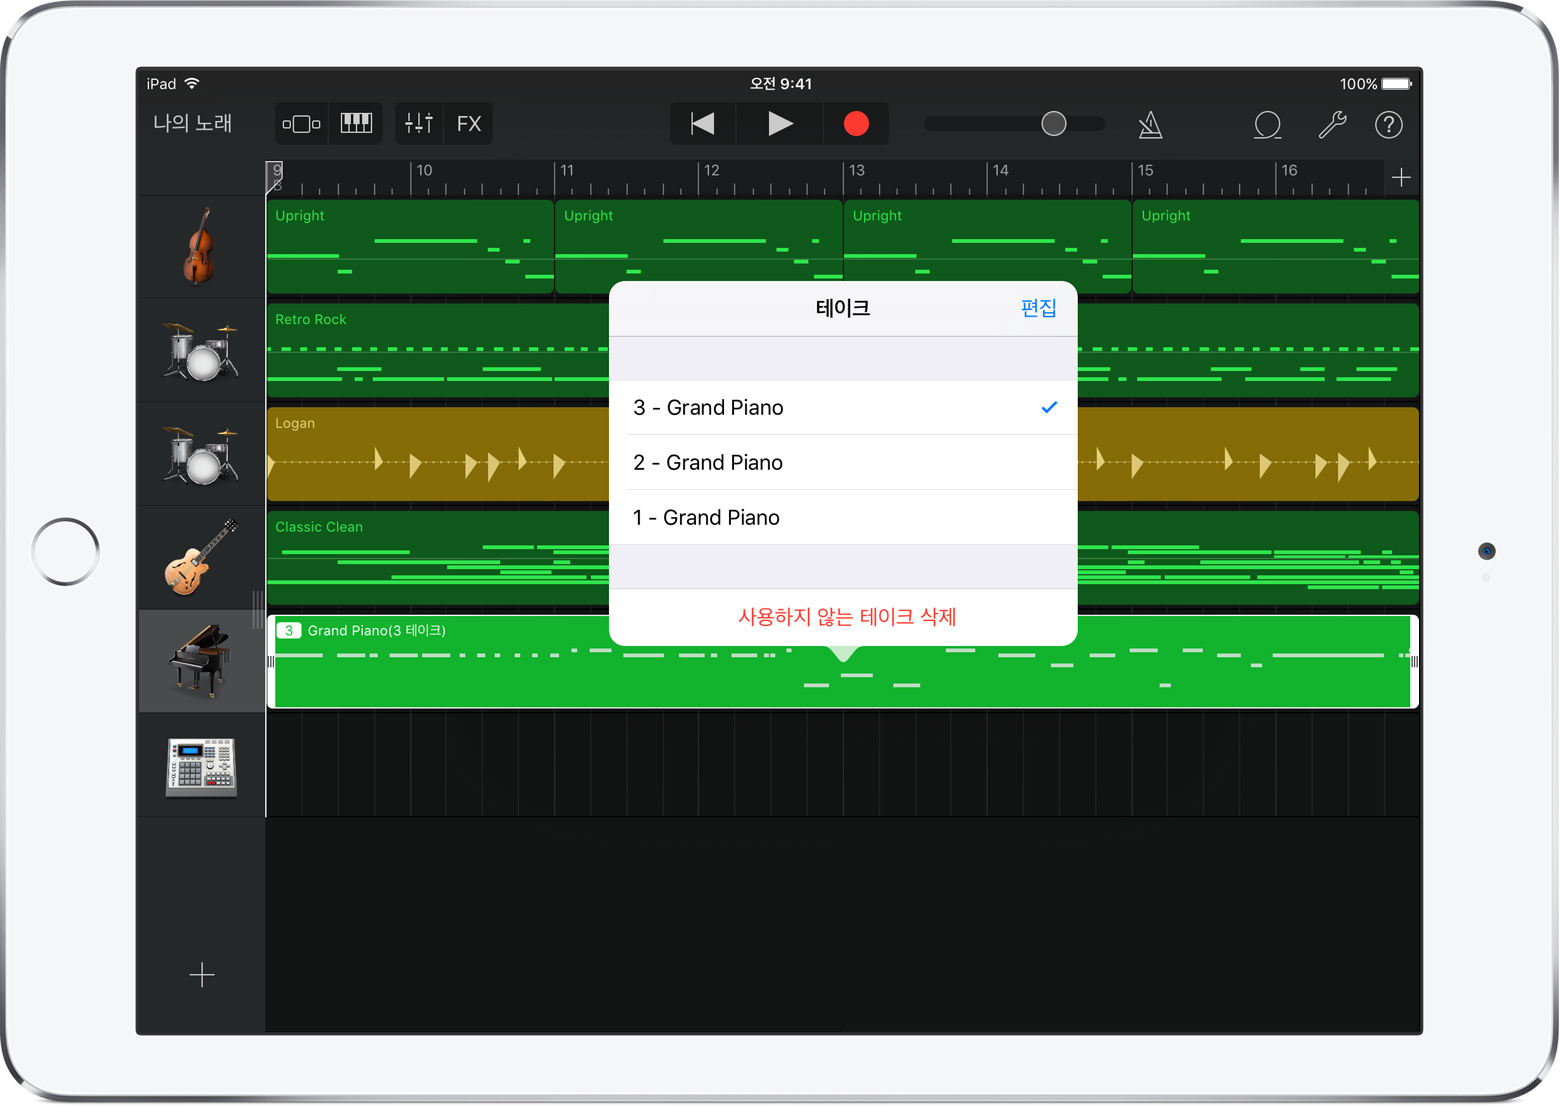Open the Tracks view icon
1560x1106 pixels.
[300, 123]
